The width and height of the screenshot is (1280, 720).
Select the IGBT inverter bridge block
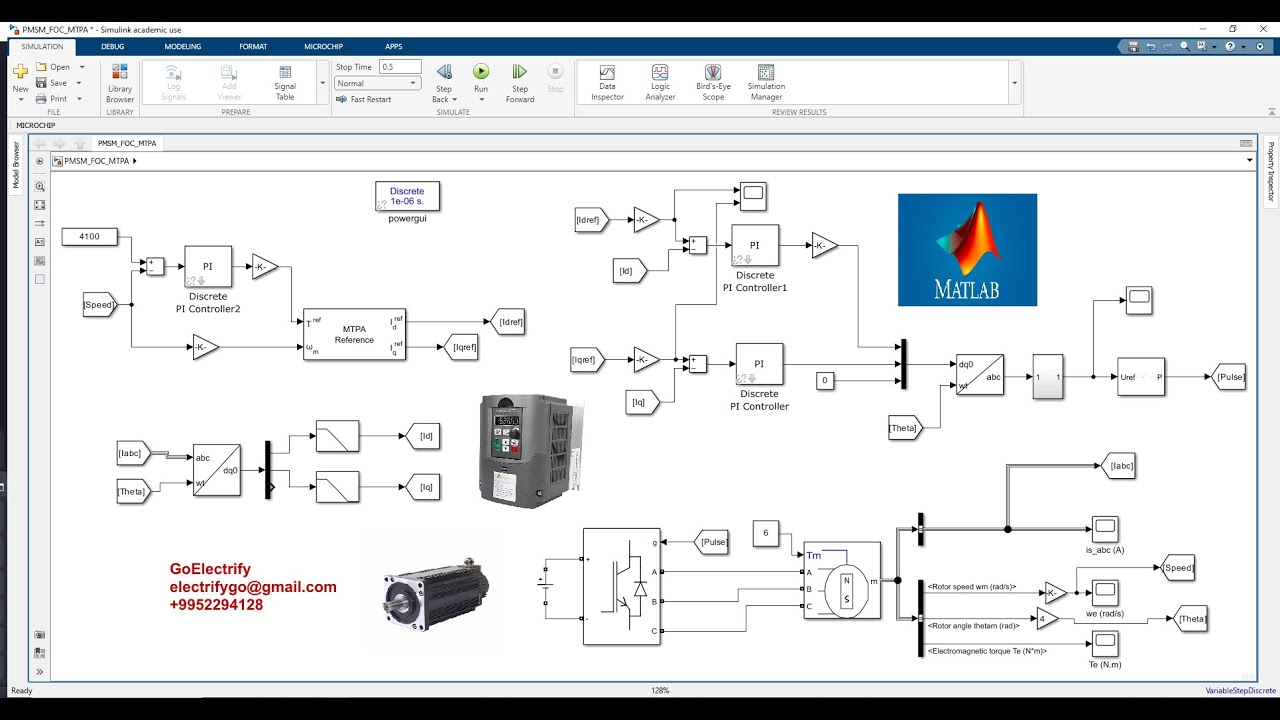click(621, 587)
